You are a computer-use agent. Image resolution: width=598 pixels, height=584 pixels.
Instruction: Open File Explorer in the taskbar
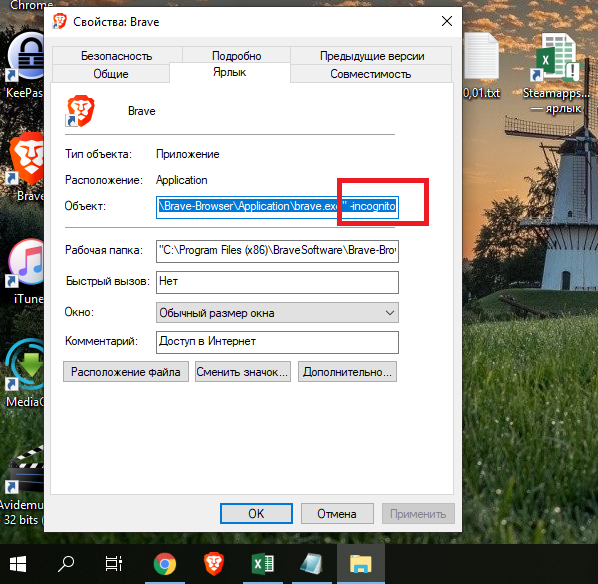360,564
